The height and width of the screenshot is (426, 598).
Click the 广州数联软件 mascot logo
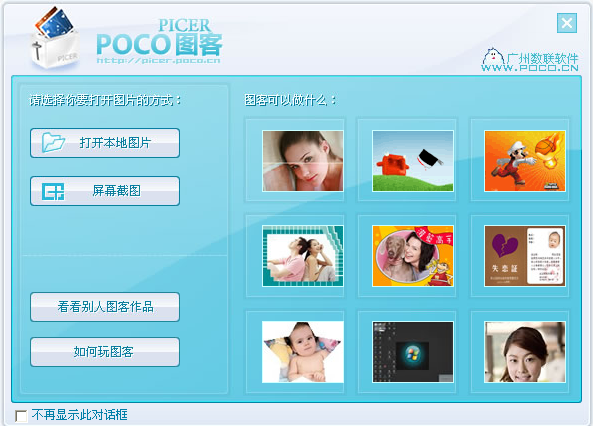point(494,56)
